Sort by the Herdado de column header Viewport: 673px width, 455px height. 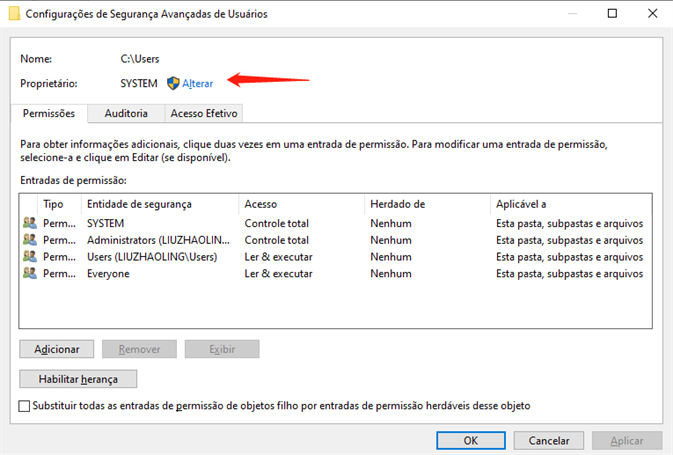(x=427, y=204)
